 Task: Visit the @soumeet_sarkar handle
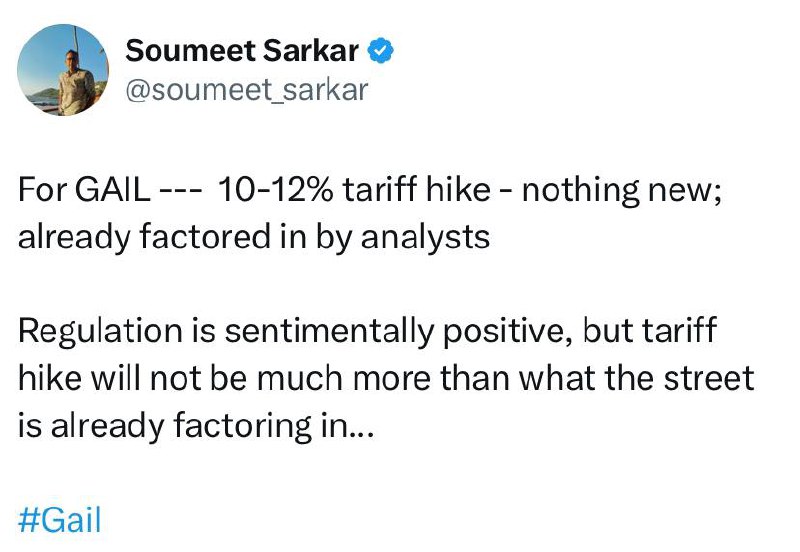coord(247,90)
